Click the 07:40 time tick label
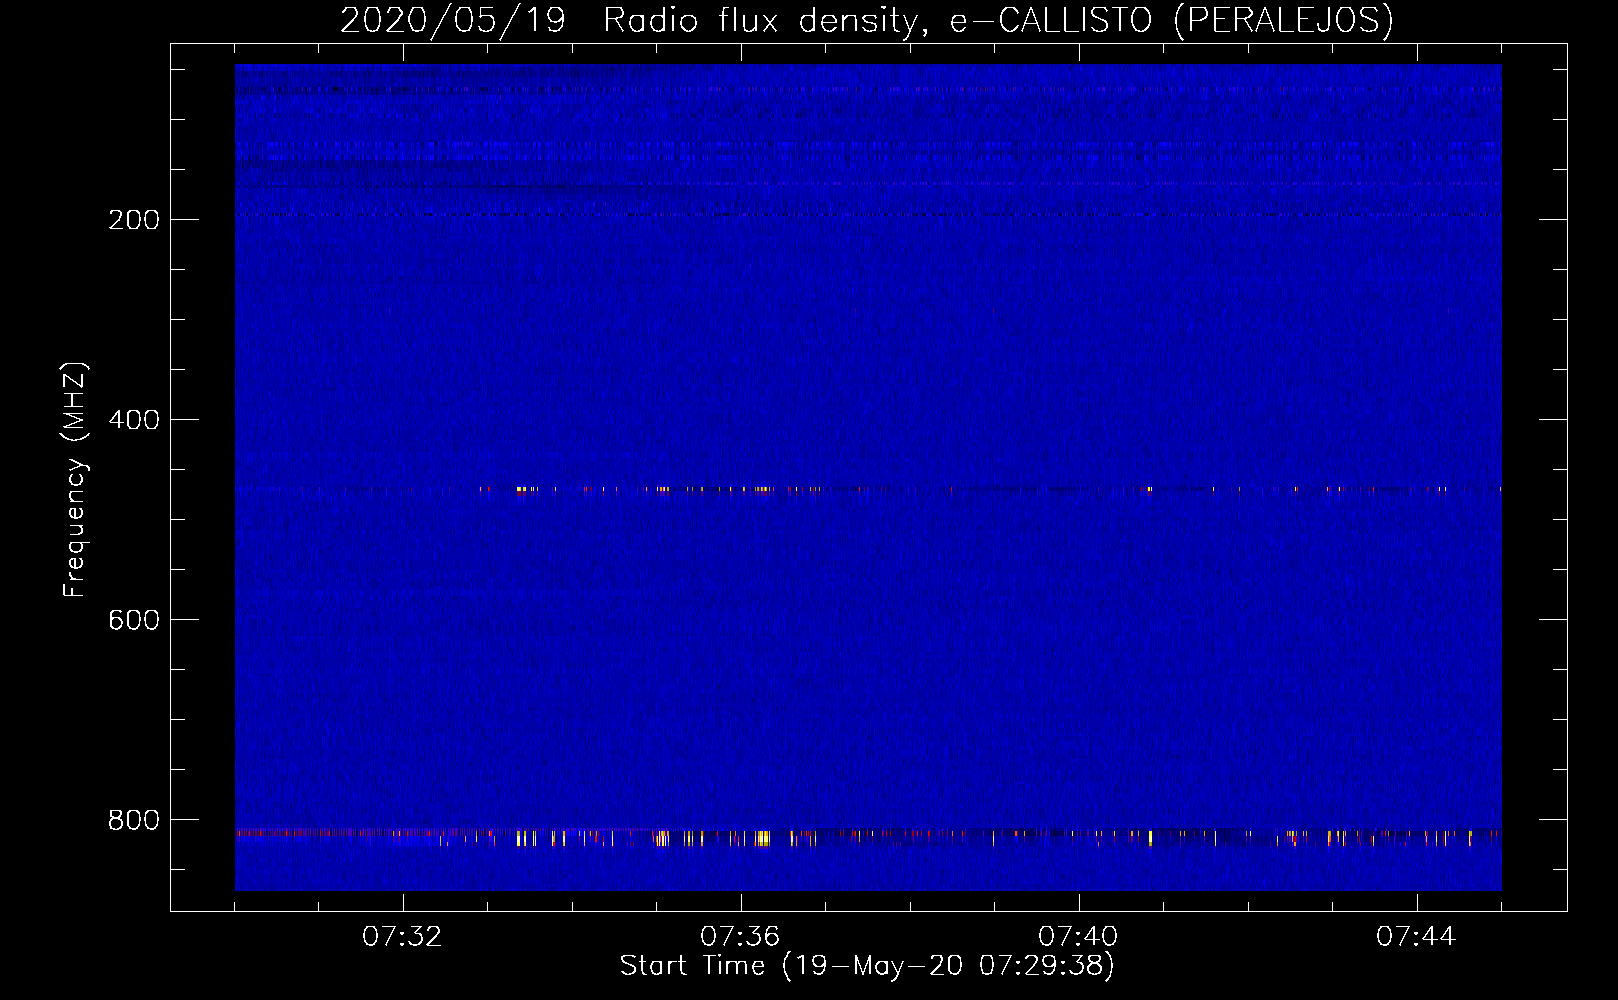Screen dimensions: 1618x1000 1078,937
